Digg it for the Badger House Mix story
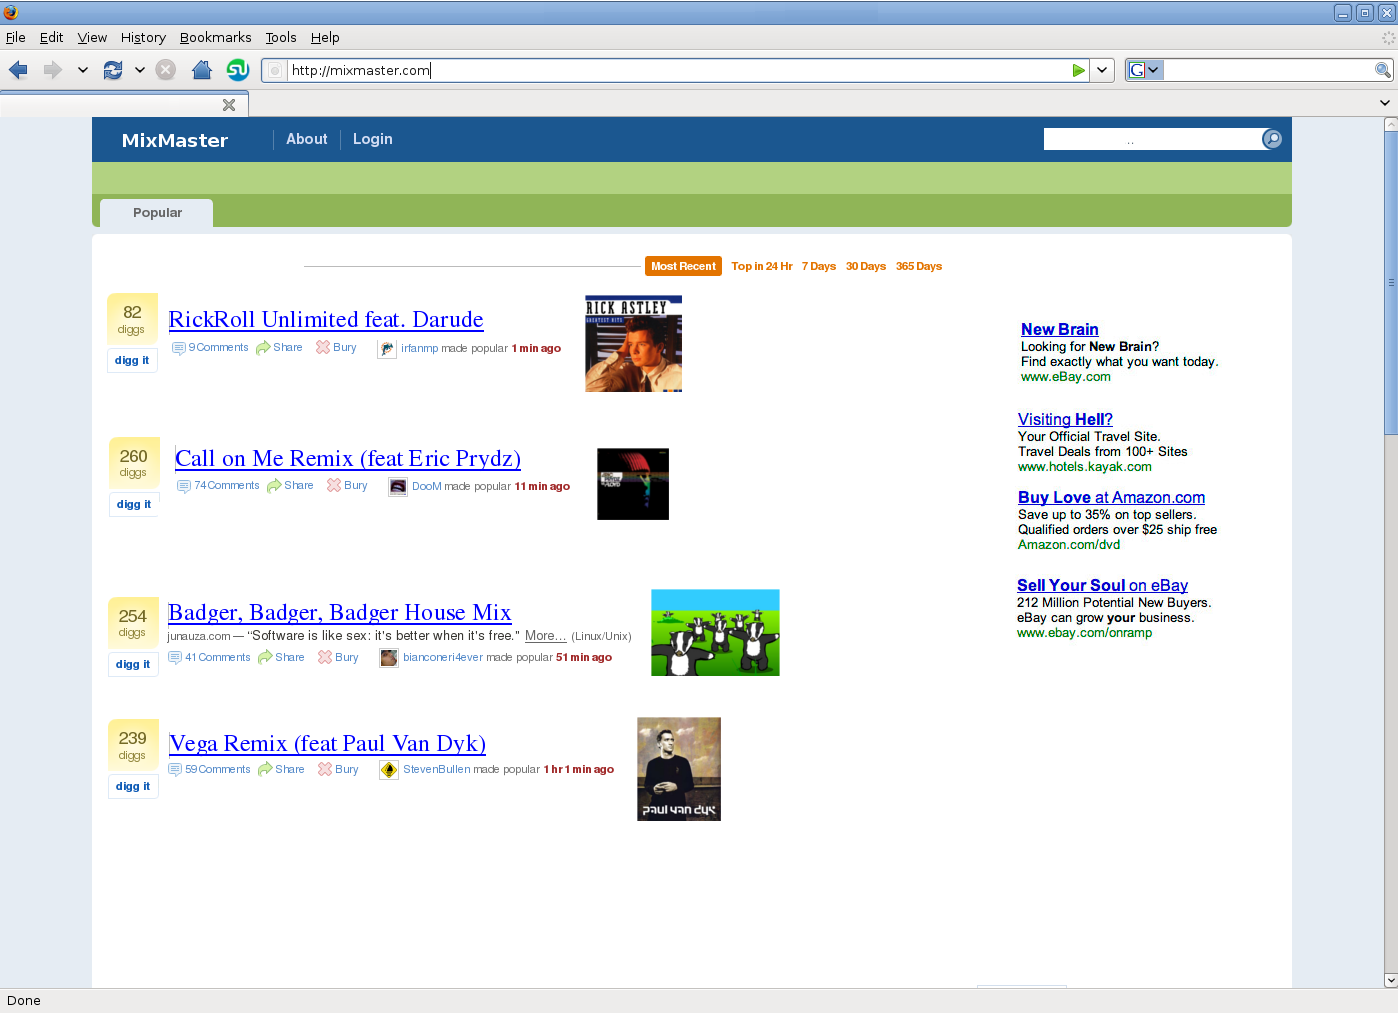This screenshot has height=1013, width=1400. [133, 664]
